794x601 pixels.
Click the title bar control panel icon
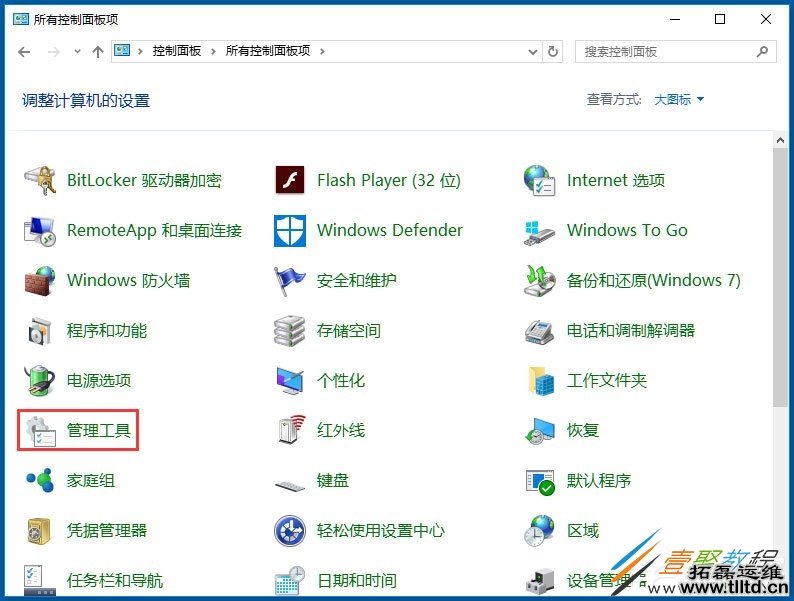click(x=21, y=19)
